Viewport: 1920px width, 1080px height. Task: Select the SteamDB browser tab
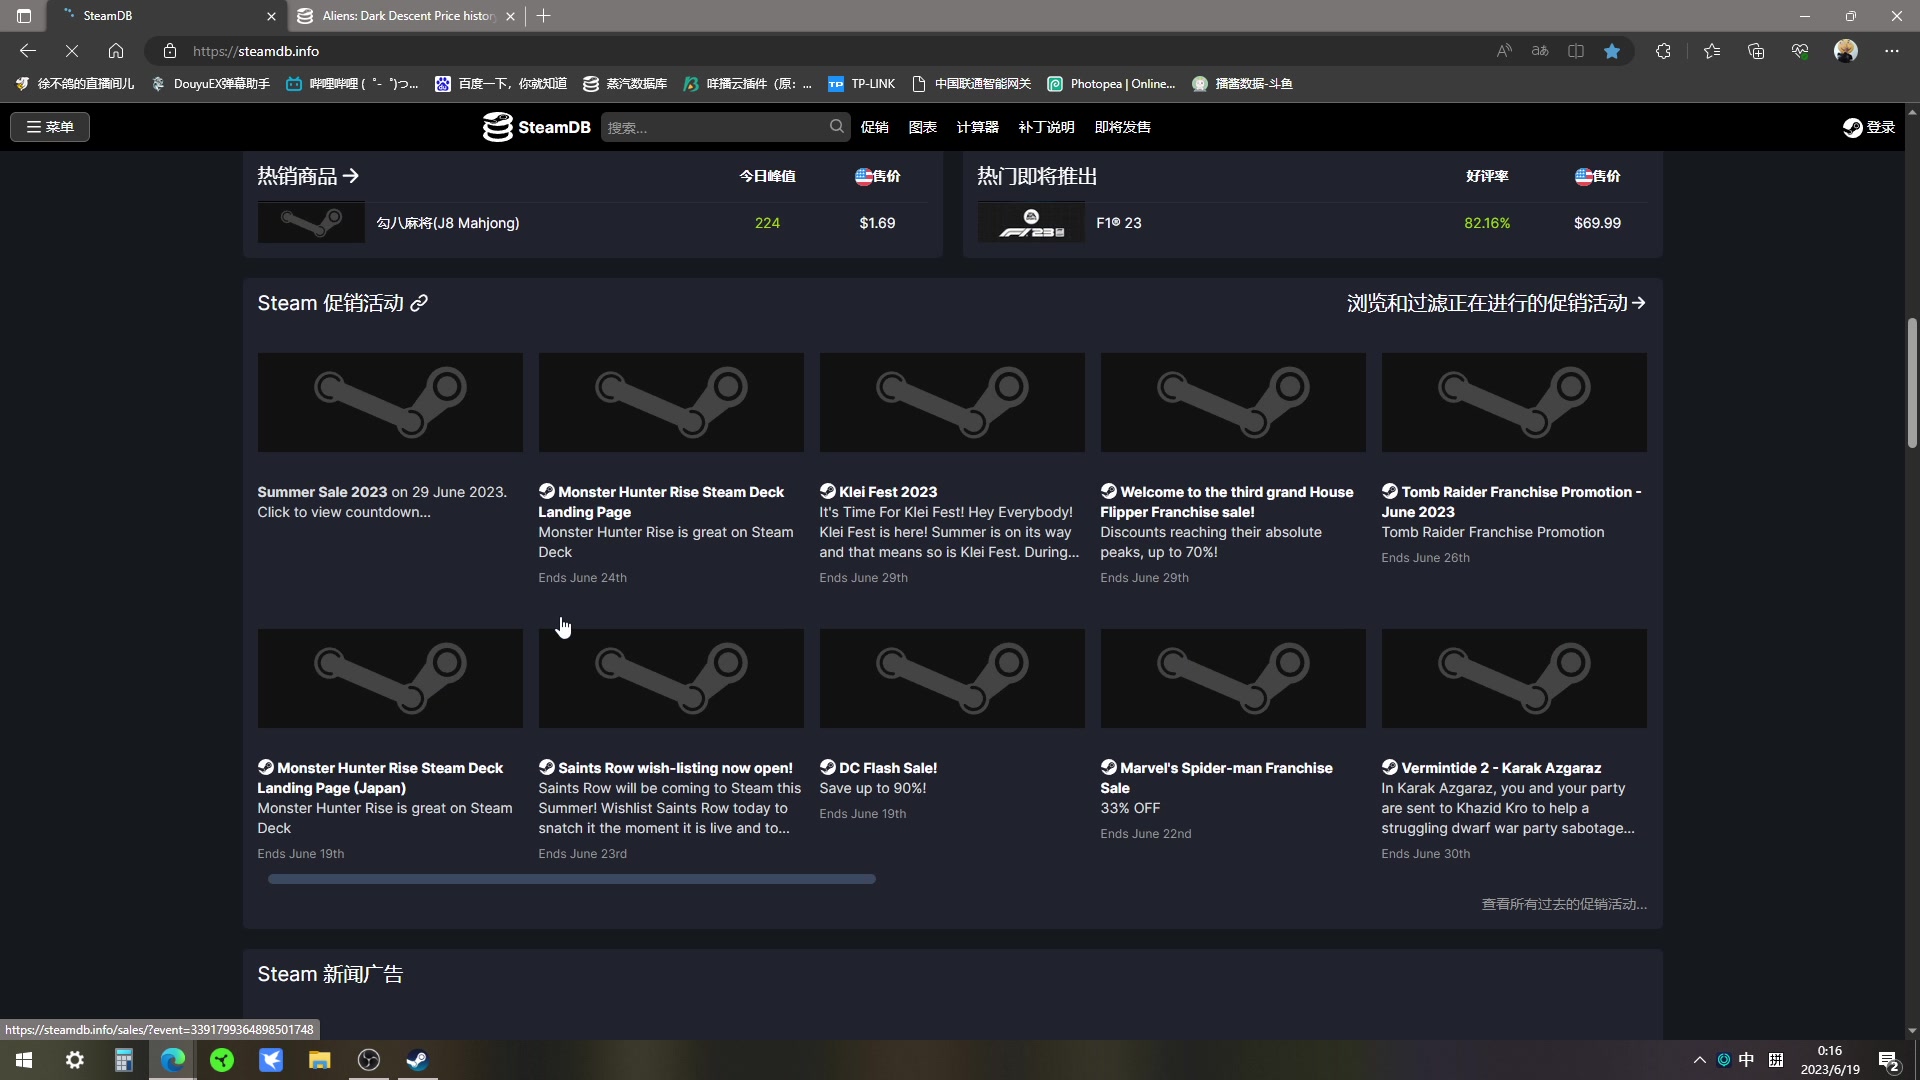[x=167, y=16]
